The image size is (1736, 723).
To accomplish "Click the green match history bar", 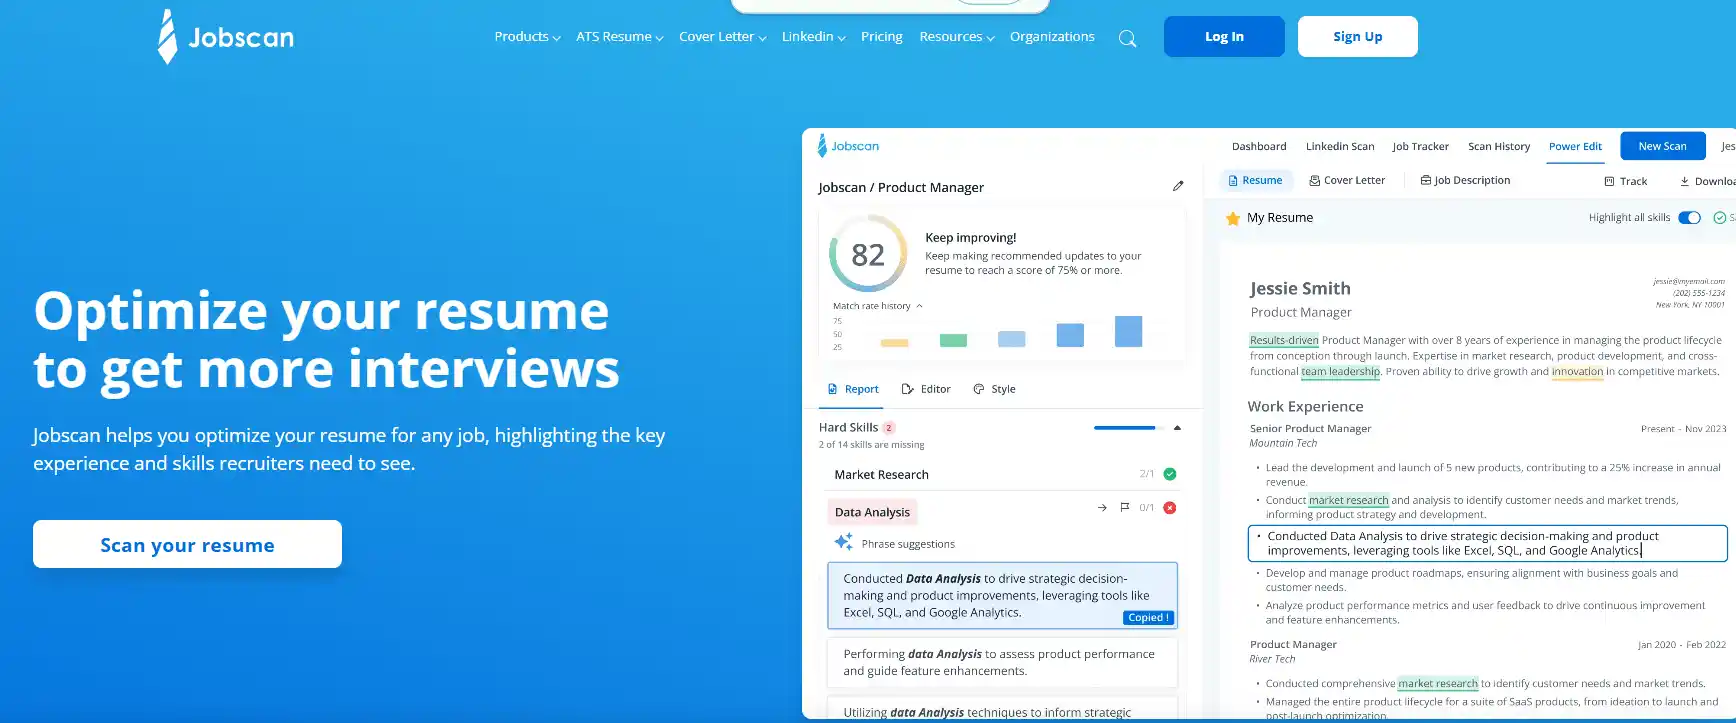I will coord(953,340).
